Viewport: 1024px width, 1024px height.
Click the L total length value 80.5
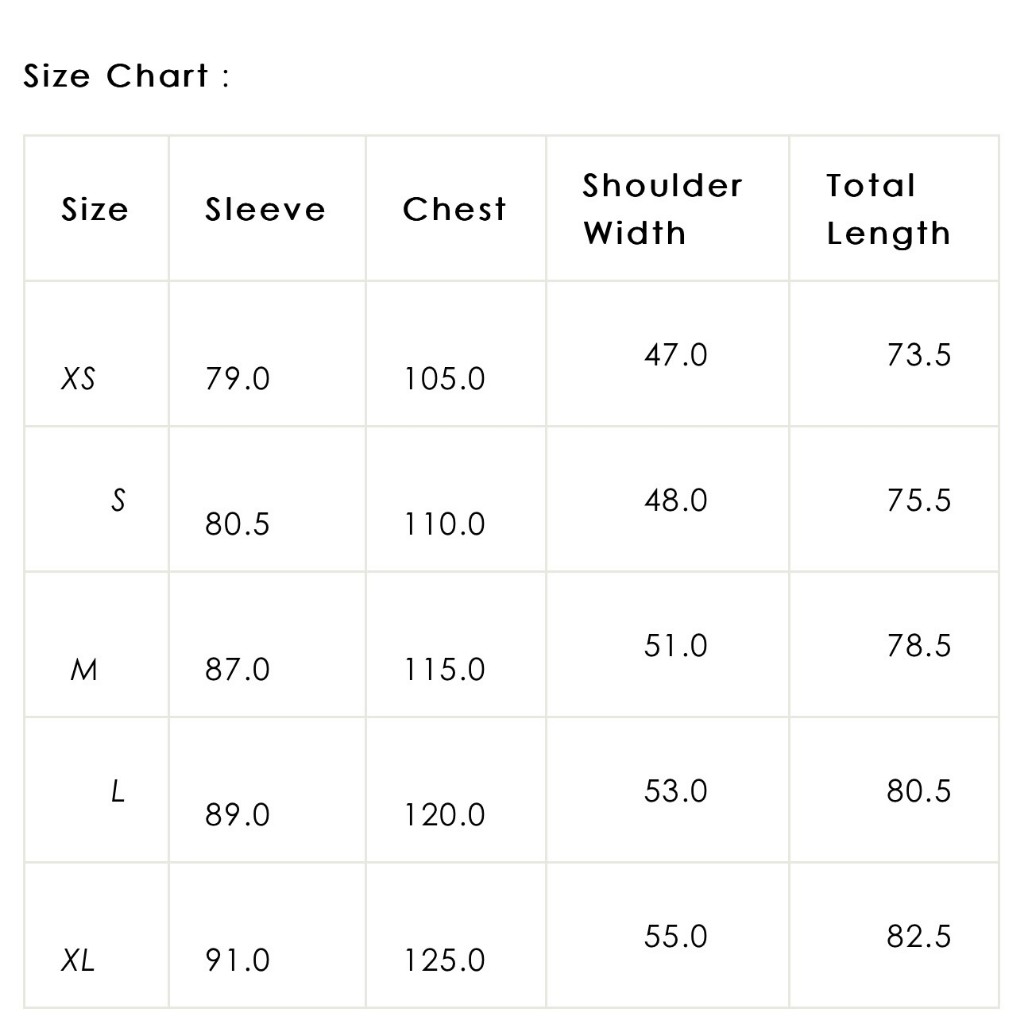(x=918, y=792)
